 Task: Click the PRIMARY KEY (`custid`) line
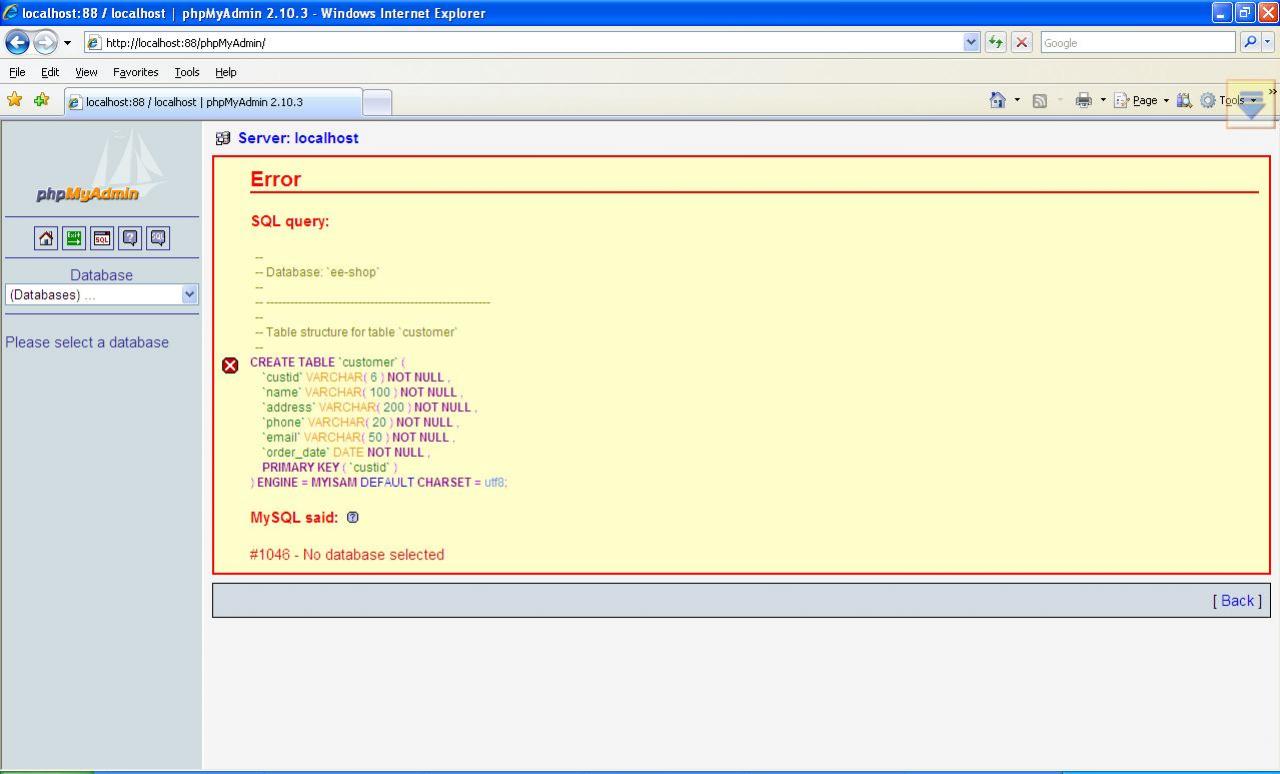(329, 467)
